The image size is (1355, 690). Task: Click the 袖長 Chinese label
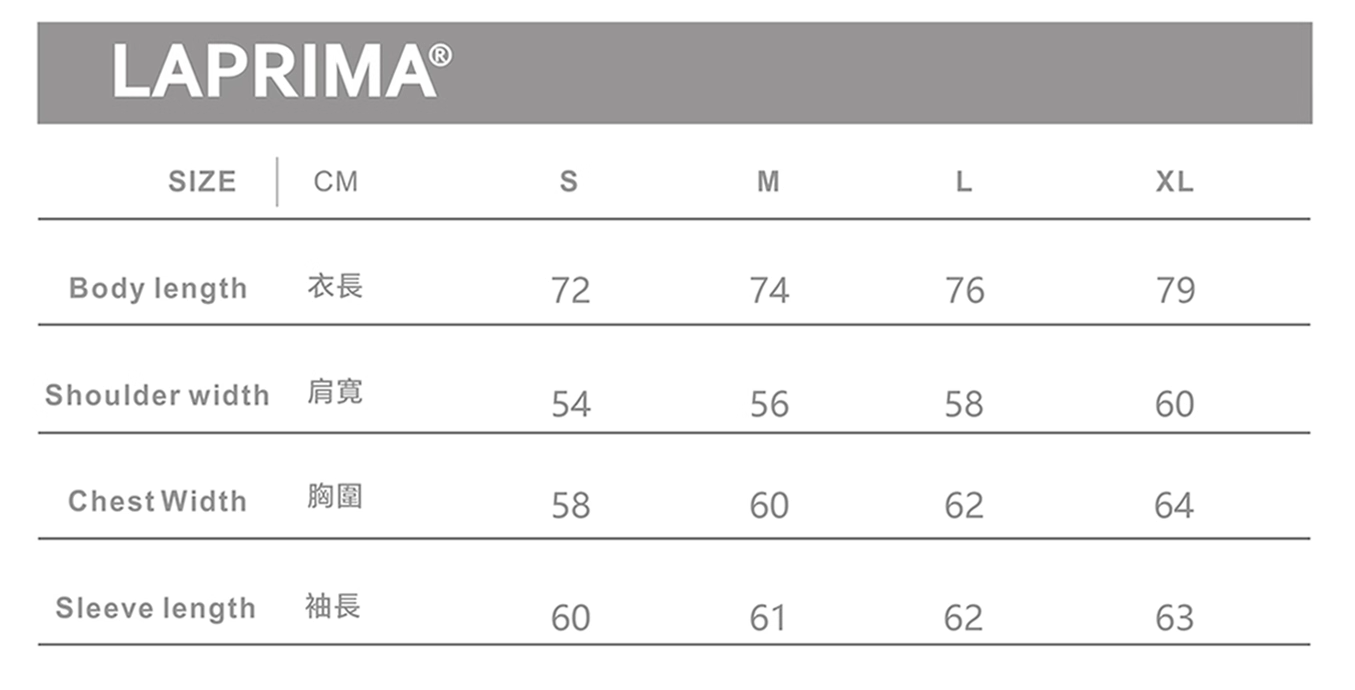click(x=333, y=606)
